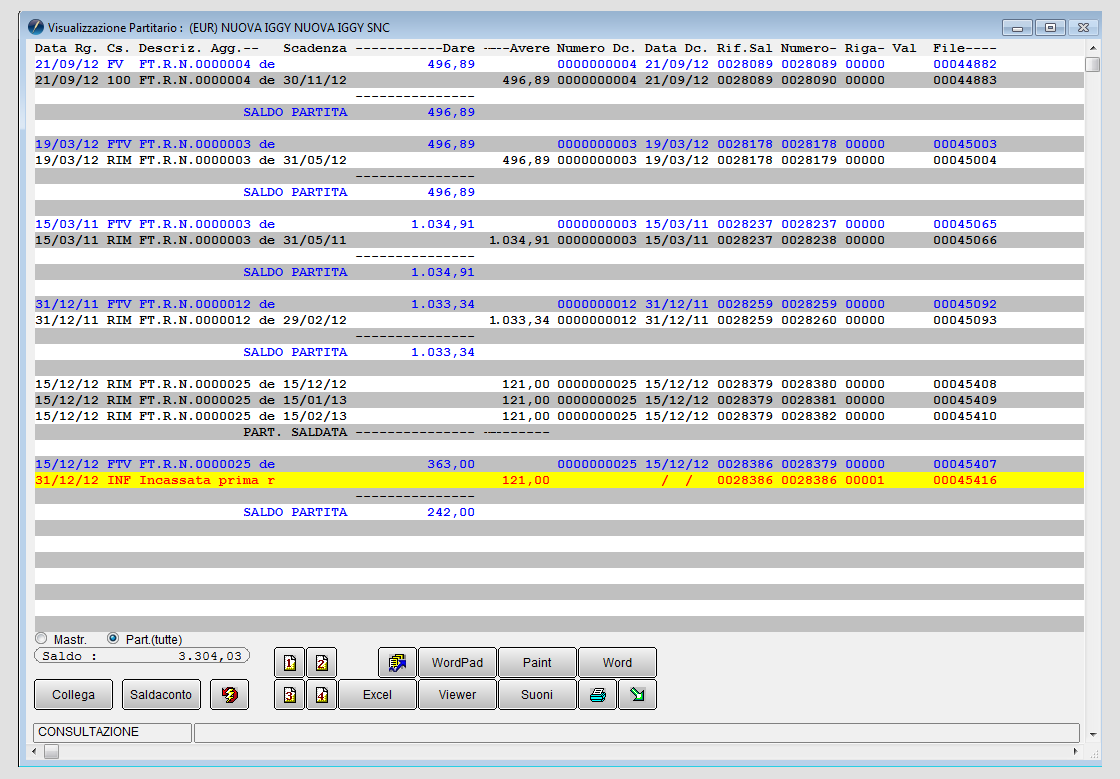Click Dare amount 363,00
This screenshot has width=1120, height=779.
pyautogui.click(x=451, y=464)
